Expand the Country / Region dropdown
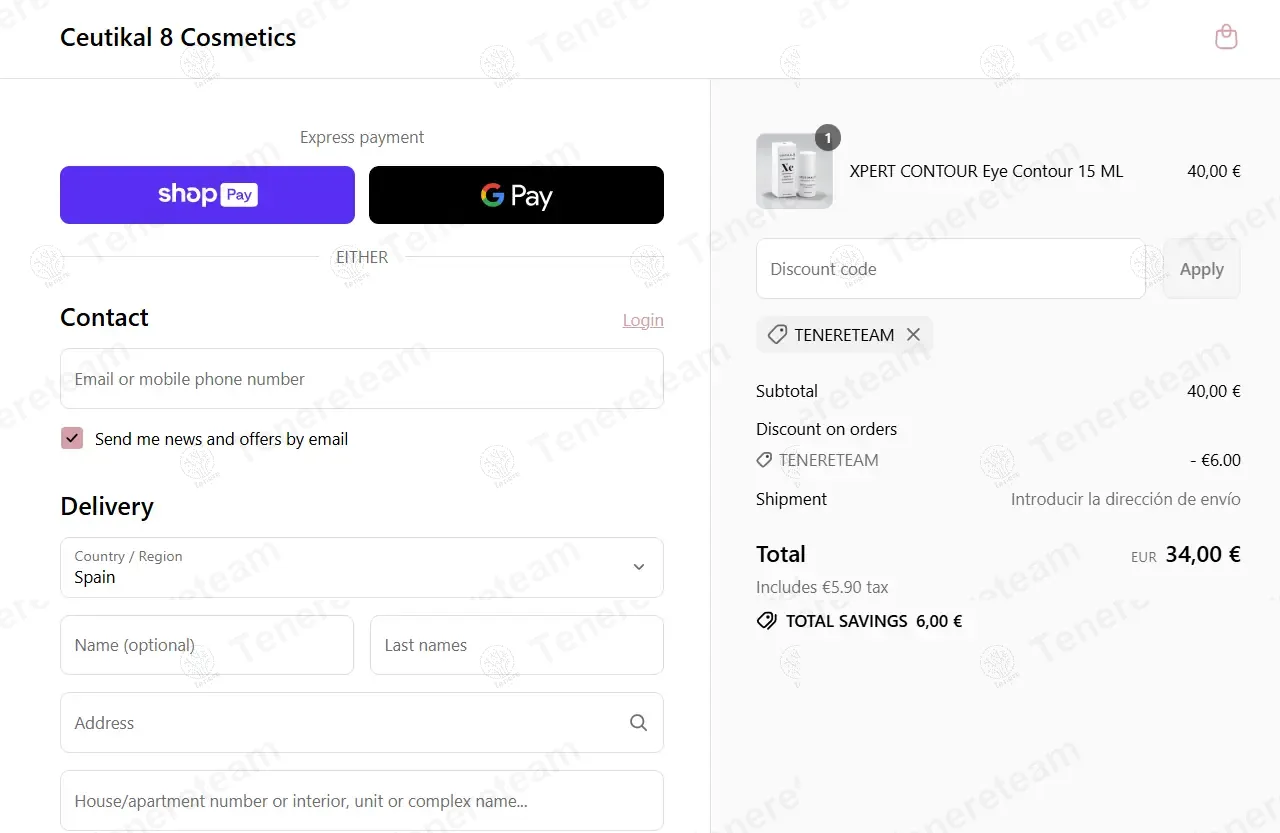 362,568
